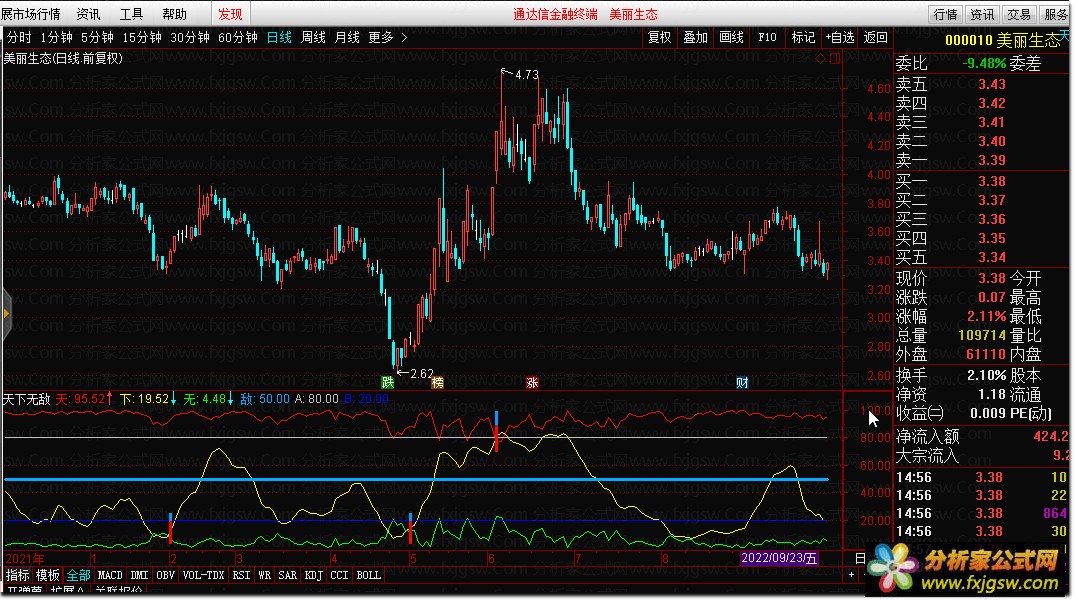Switch indicator to KDJ
The image size is (1075, 600).
[313, 575]
